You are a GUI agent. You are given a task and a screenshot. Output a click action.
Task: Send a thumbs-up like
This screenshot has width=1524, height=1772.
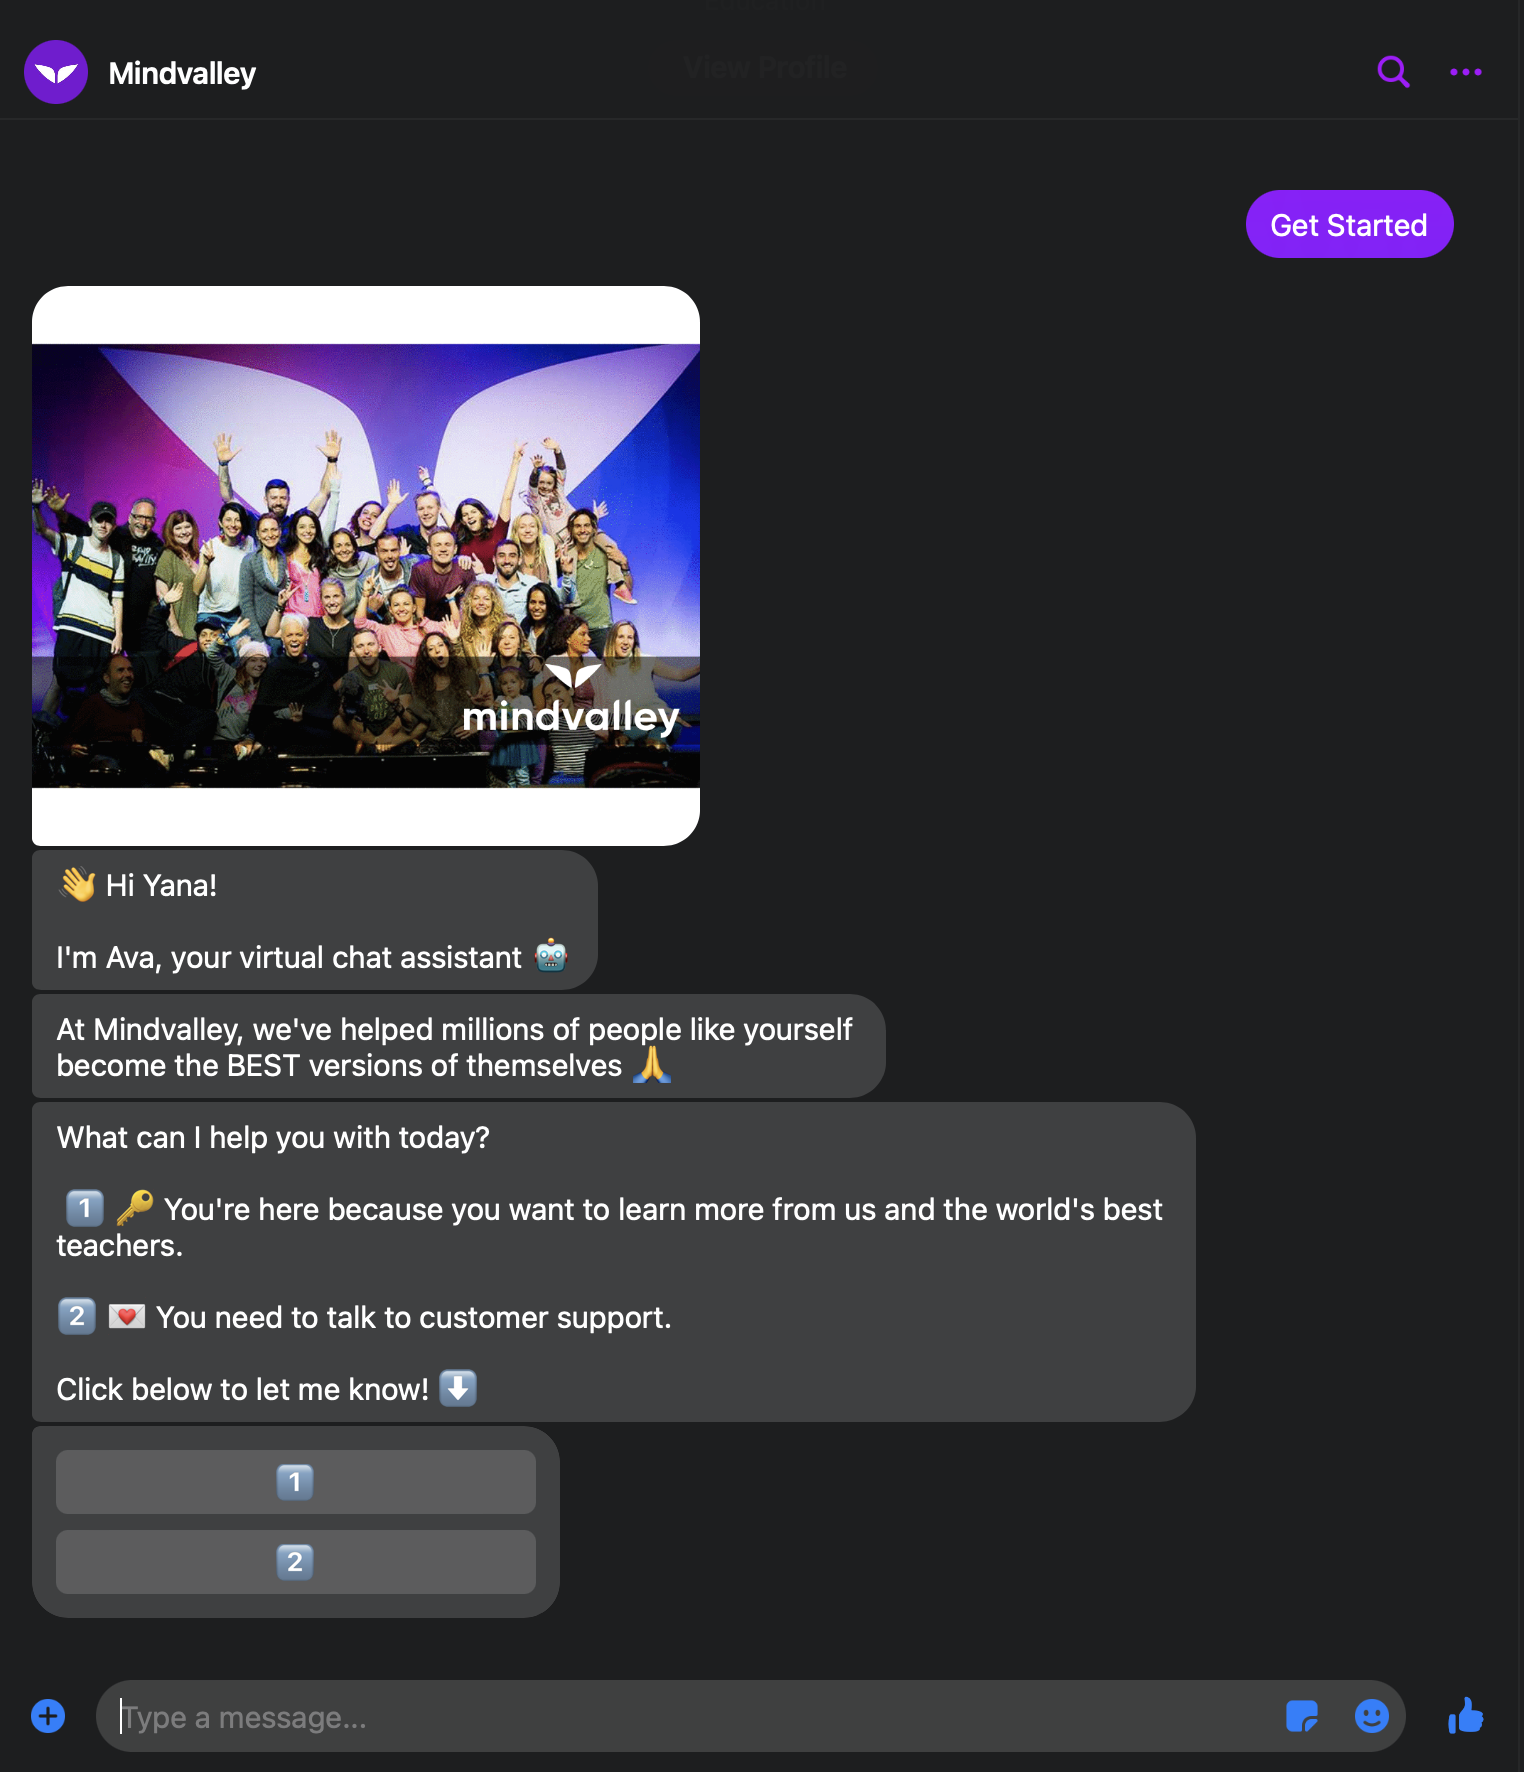point(1466,1716)
